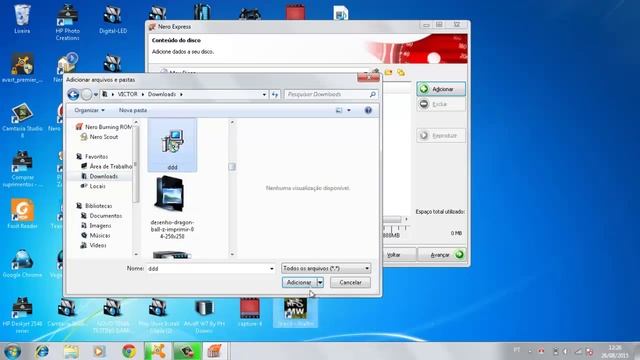
Task: Open the Nome filename dropdown arrow
Action: [x=272, y=269]
